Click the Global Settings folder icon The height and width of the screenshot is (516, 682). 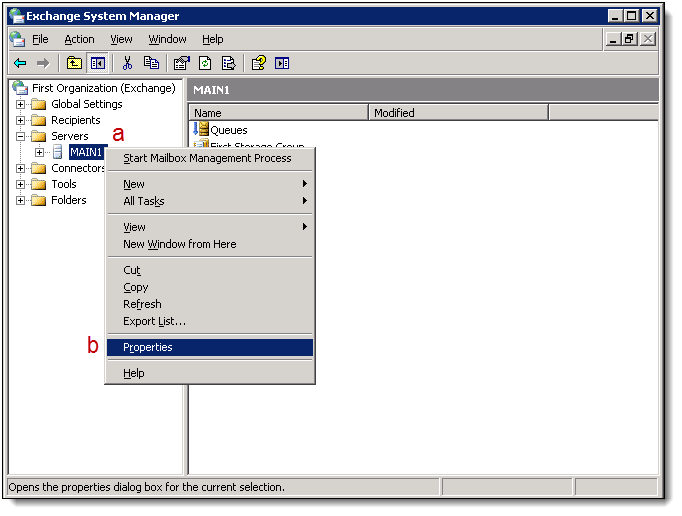[39, 104]
